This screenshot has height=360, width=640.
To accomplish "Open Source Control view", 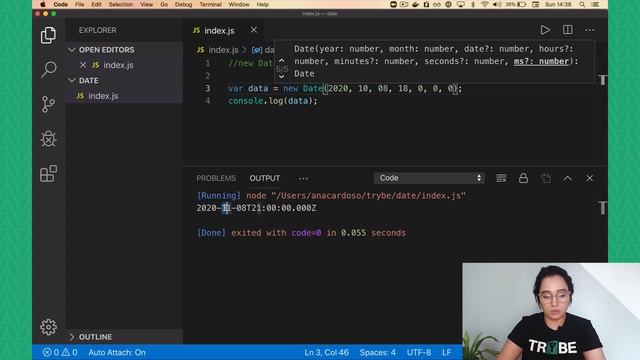I will 48,104.
